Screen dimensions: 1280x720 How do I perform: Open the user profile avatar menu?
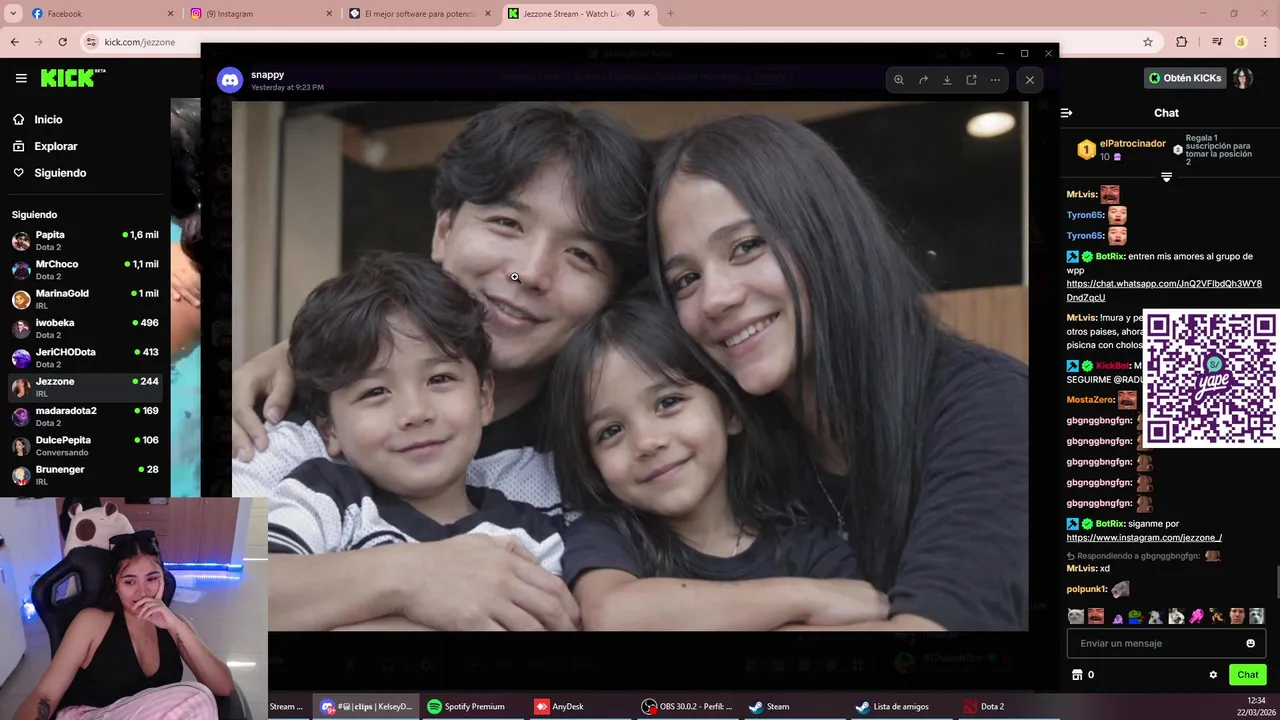(x=1243, y=78)
